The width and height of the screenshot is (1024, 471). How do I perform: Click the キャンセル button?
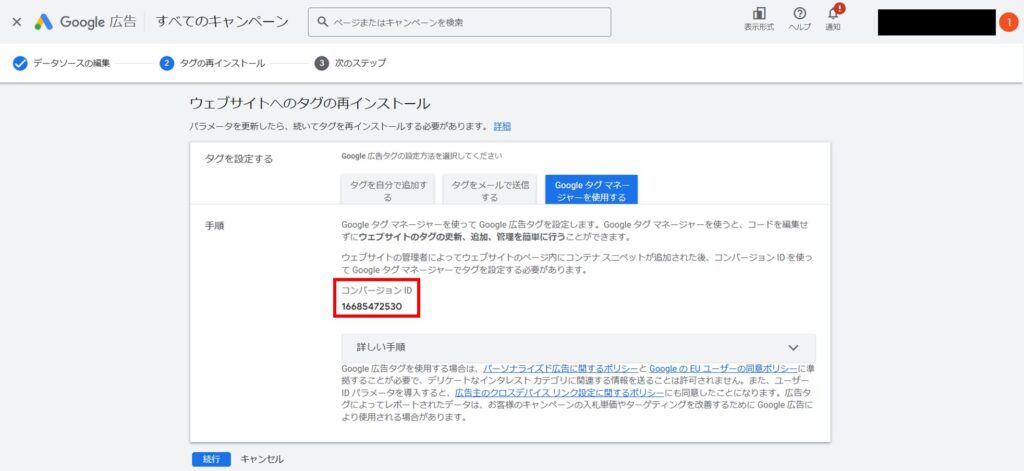262,459
